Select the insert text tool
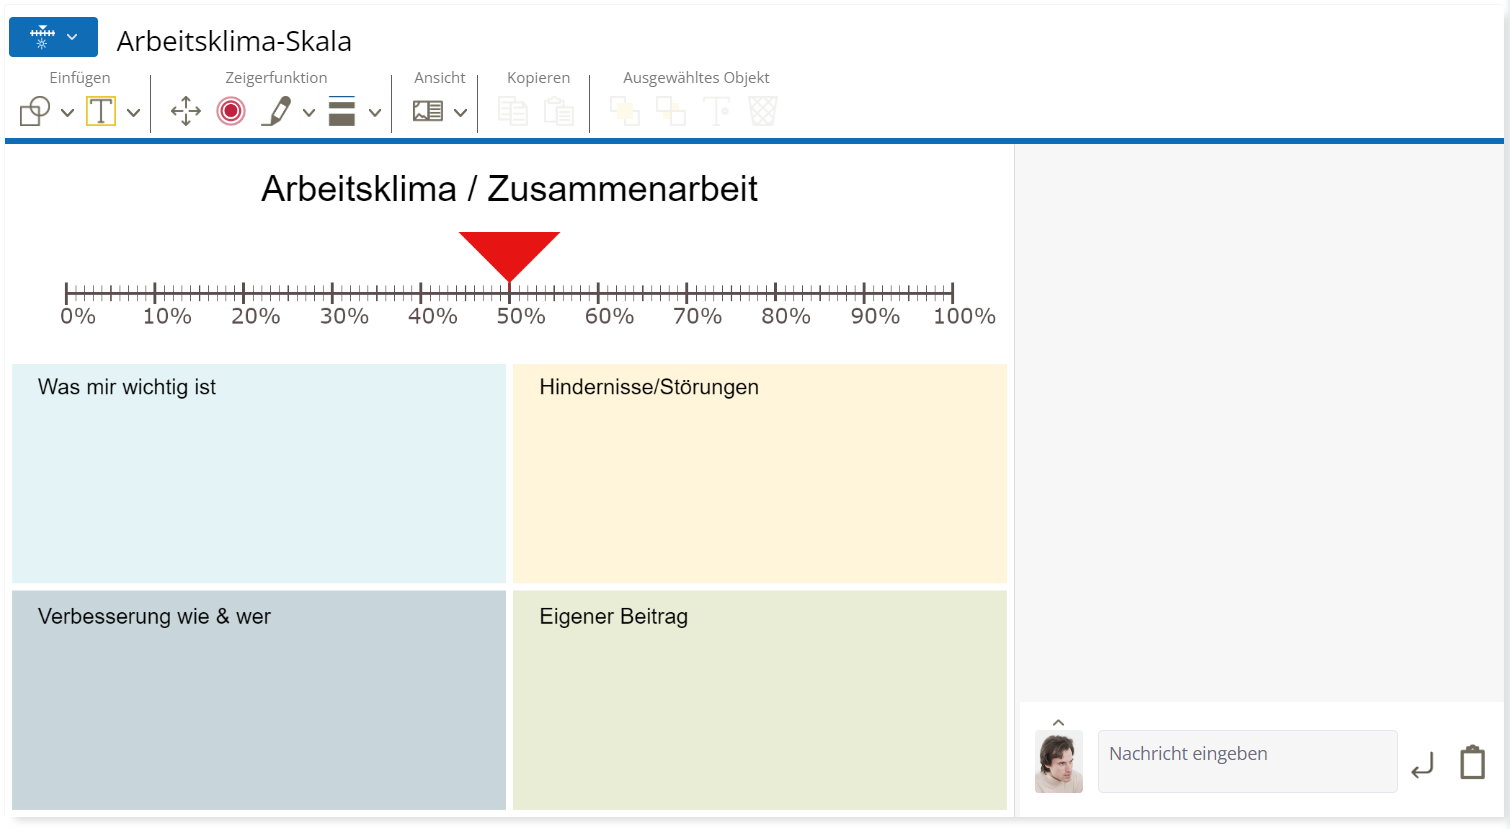The image size is (1510, 829). pos(101,111)
